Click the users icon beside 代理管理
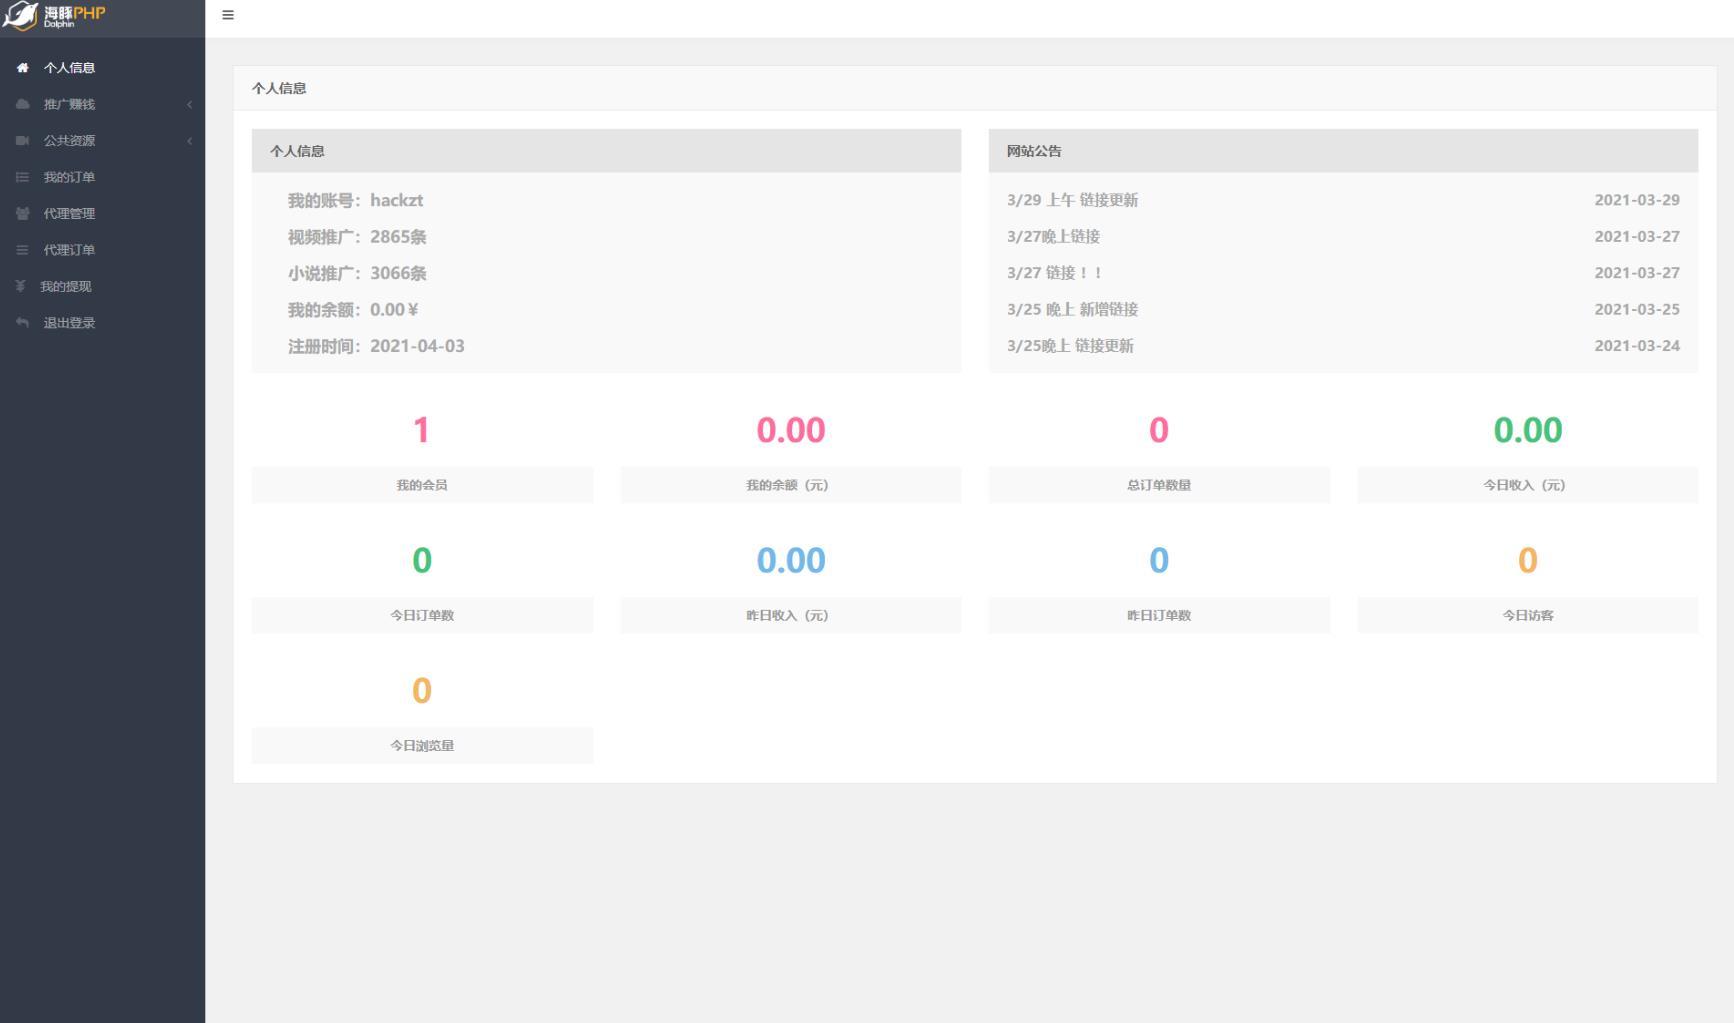Screen dimensions: 1734x1023 pyautogui.click(x=23, y=214)
